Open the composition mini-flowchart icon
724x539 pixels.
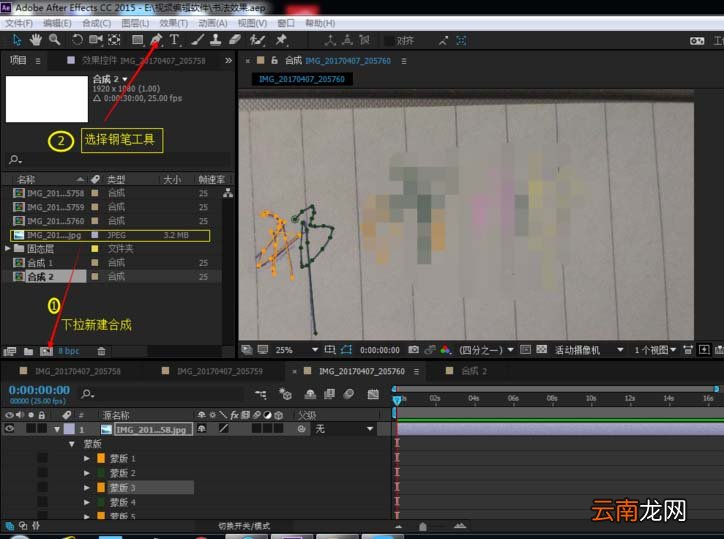(261, 394)
